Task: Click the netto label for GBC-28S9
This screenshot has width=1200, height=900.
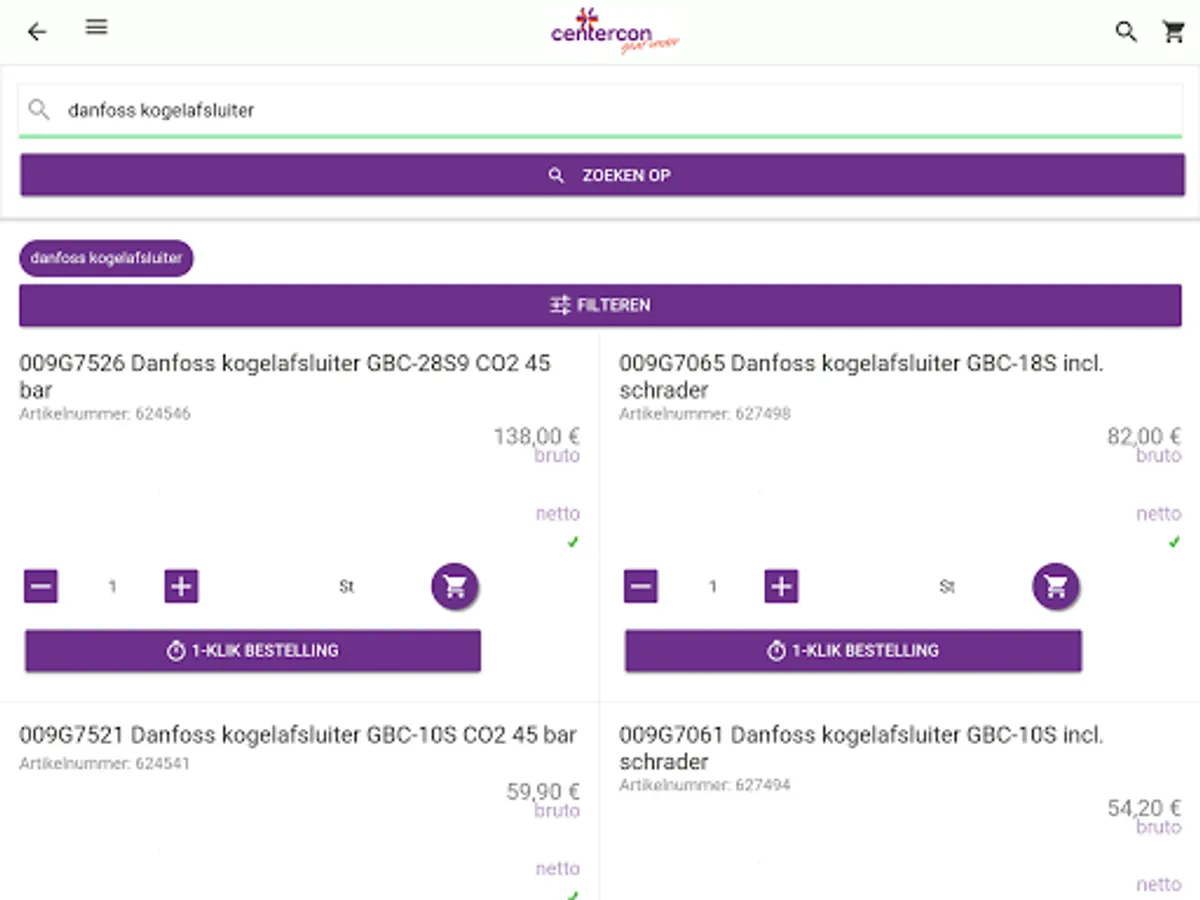Action: pos(558,514)
